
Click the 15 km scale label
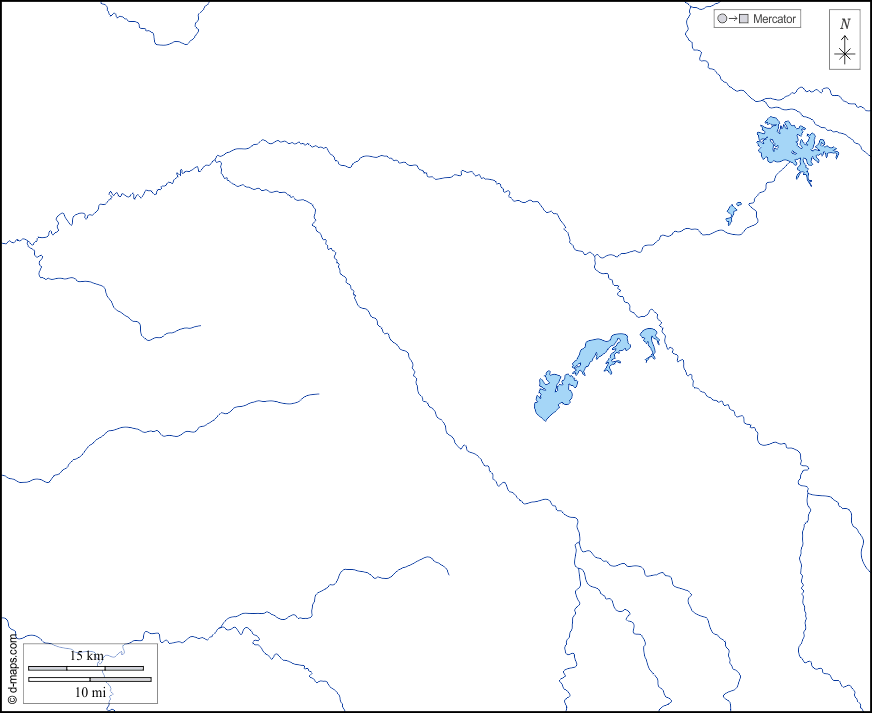pyautogui.click(x=86, y=656)
